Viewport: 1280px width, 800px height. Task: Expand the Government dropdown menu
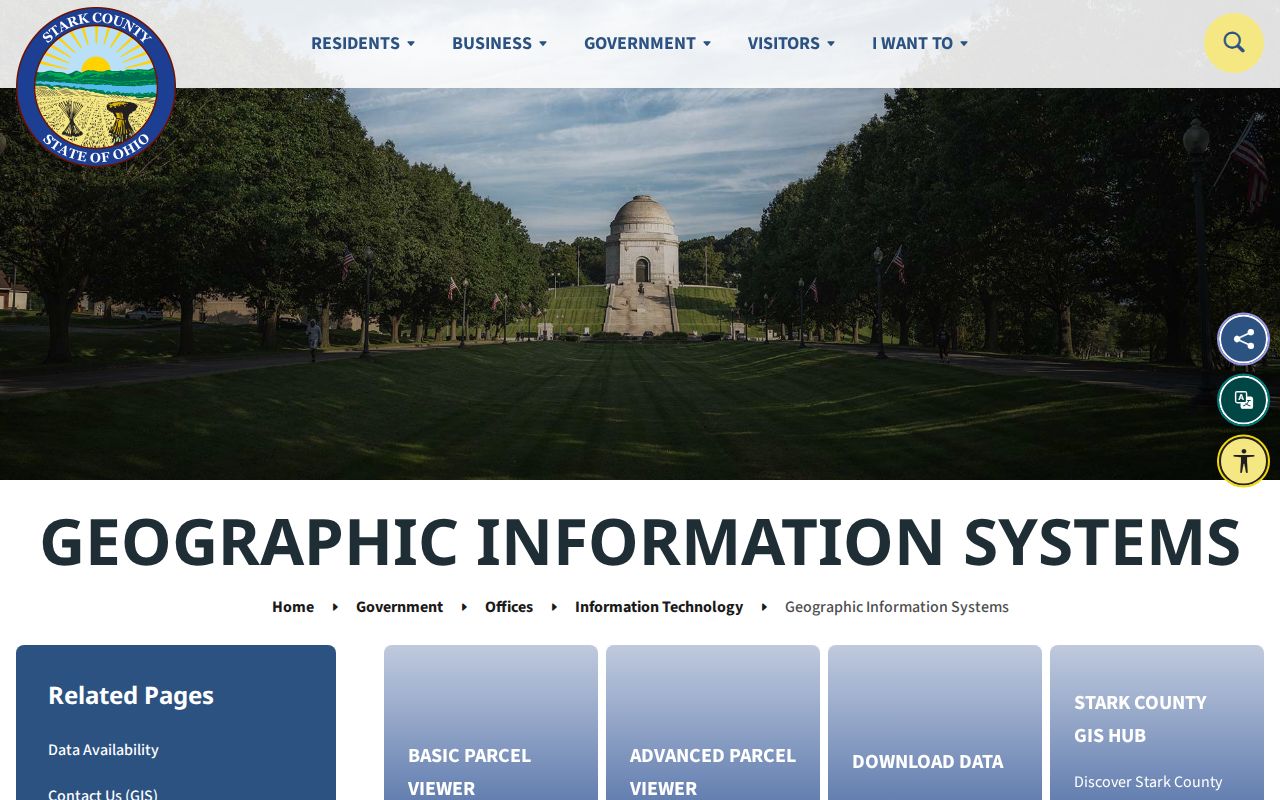[648, 43]
